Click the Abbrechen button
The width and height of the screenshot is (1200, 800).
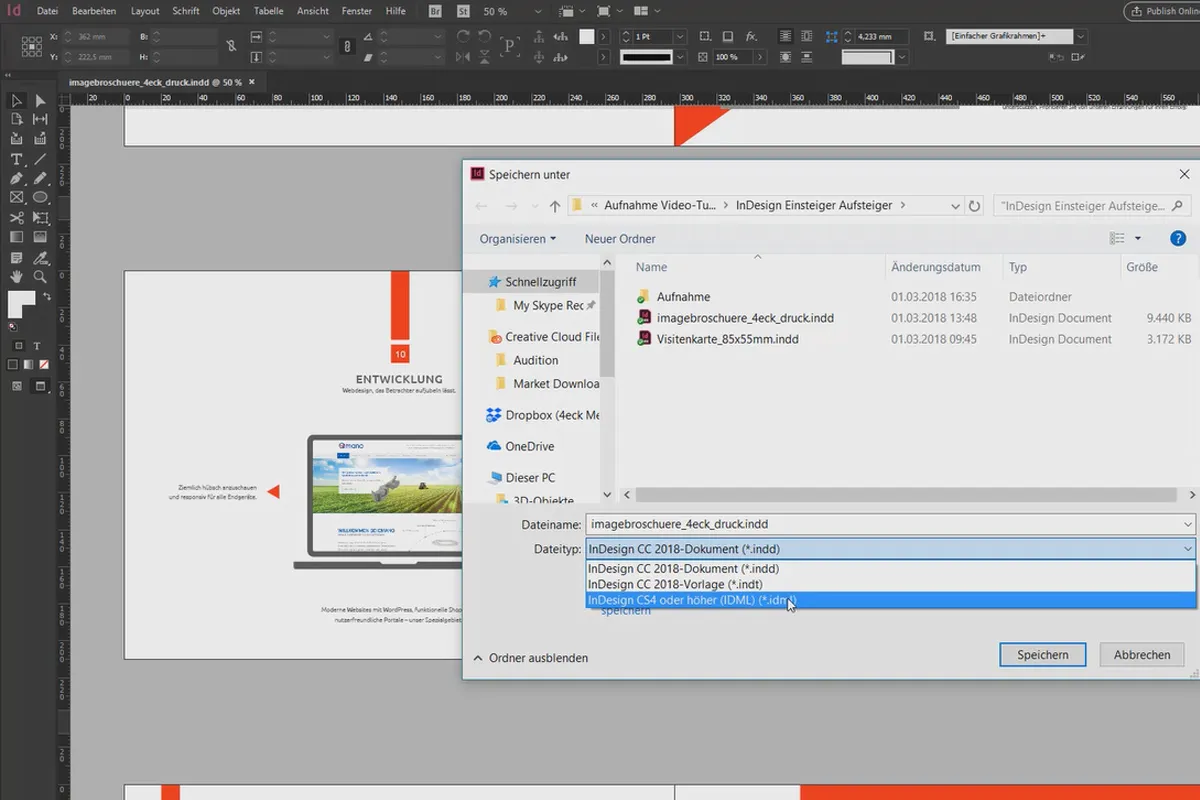(x=1142, y=655)
